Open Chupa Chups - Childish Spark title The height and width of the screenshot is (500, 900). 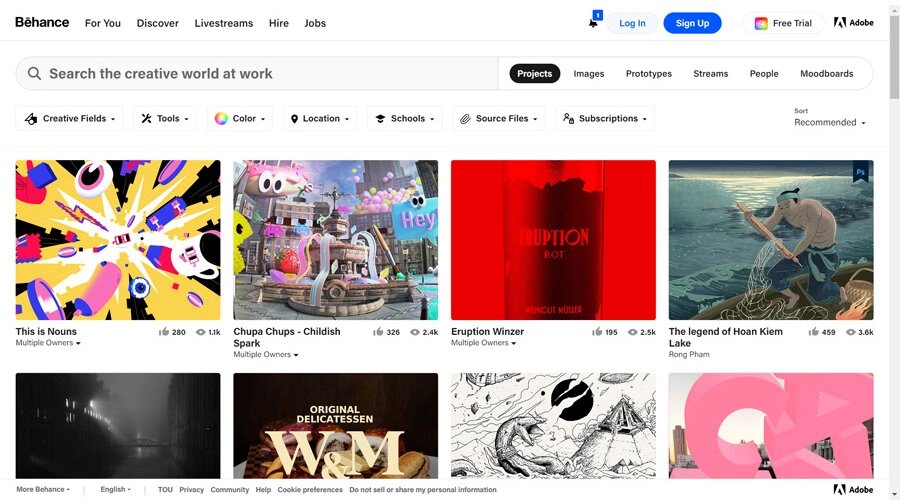(x=287, y=338)
